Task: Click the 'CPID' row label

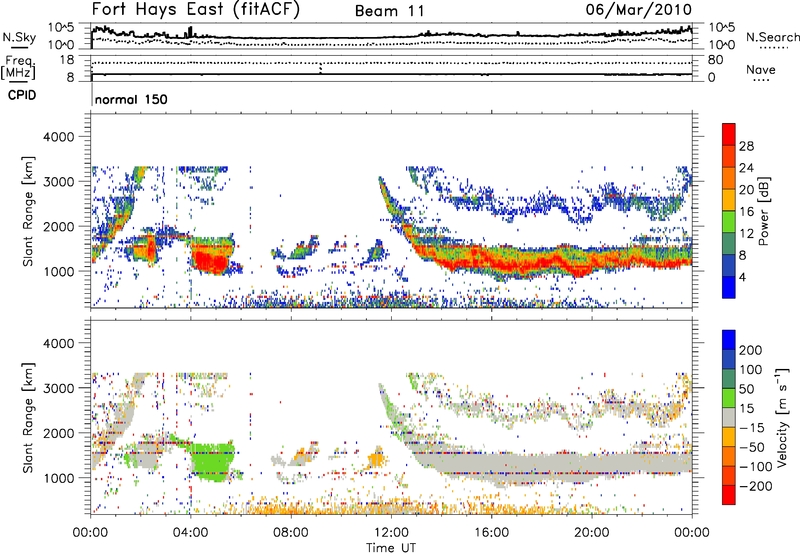Action: (x=22, y=95)
